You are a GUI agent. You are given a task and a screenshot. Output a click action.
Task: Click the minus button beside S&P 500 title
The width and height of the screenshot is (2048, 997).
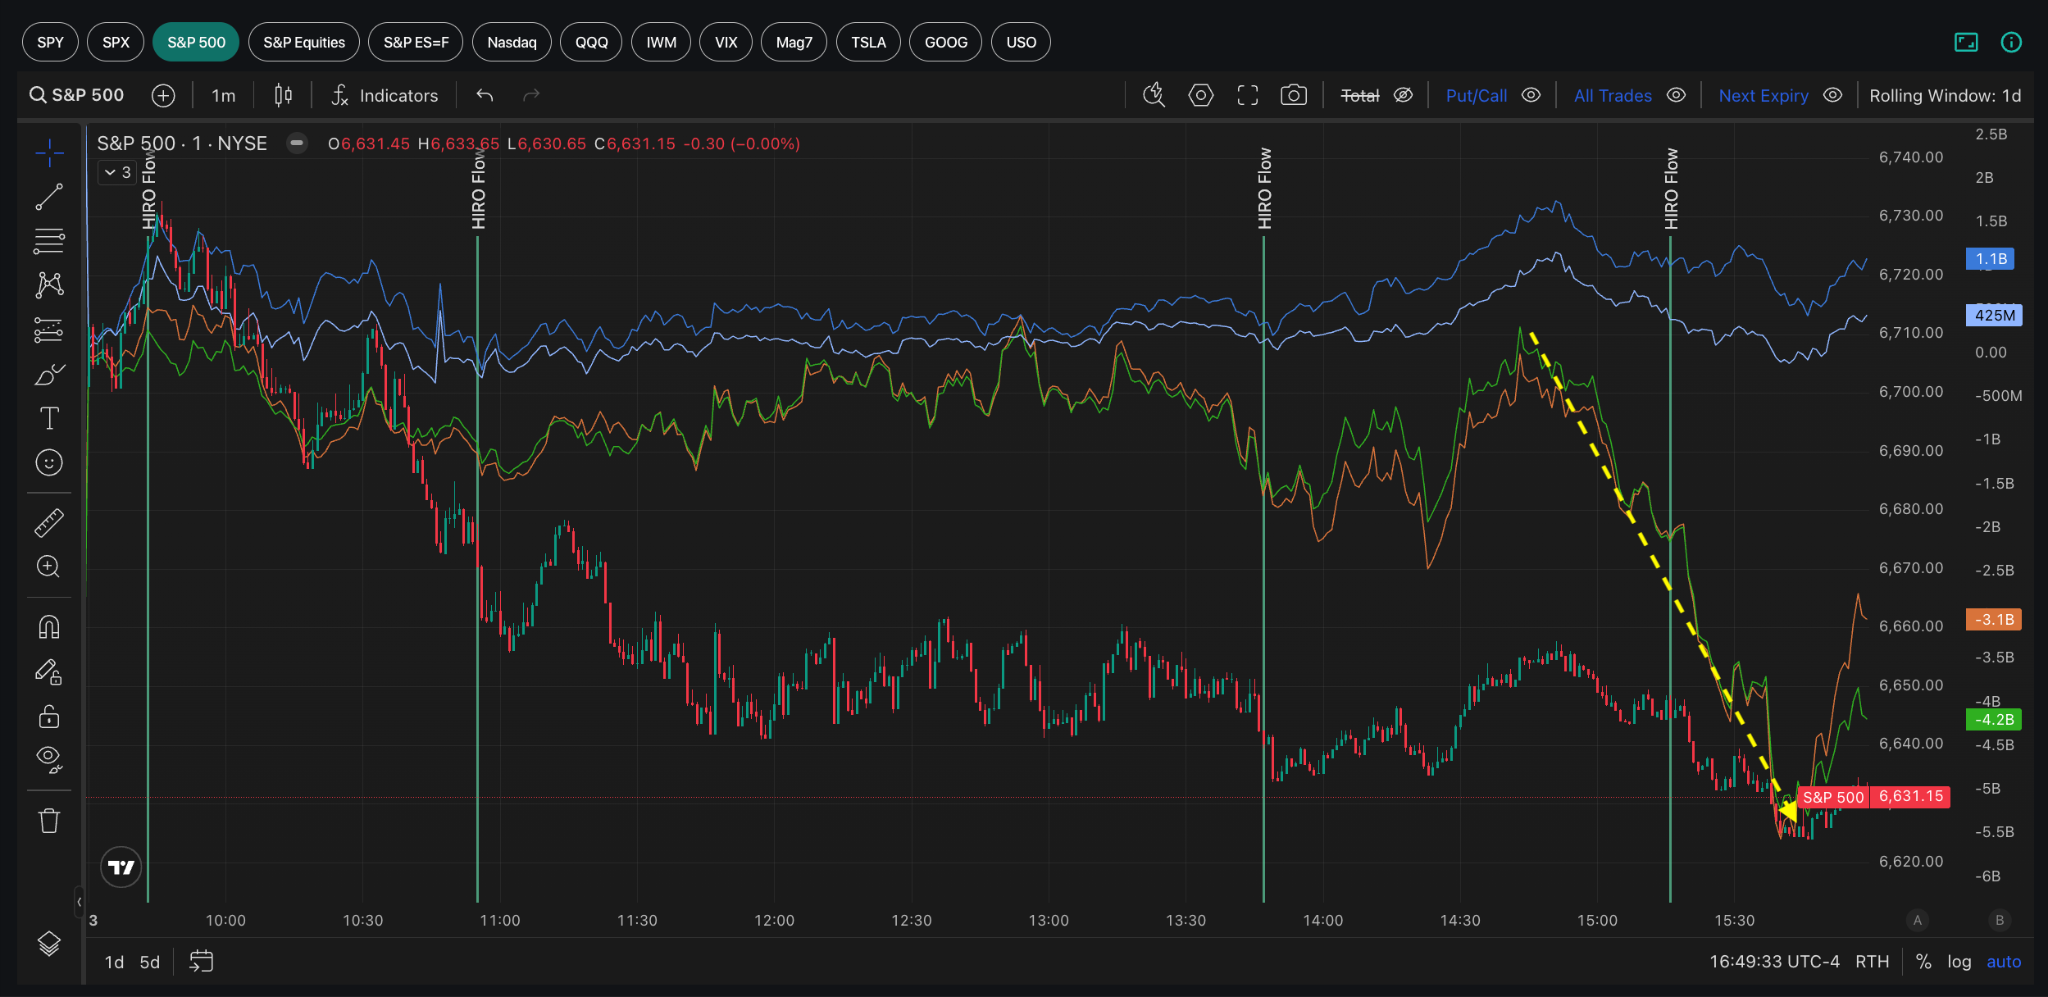tap(297, 143)
